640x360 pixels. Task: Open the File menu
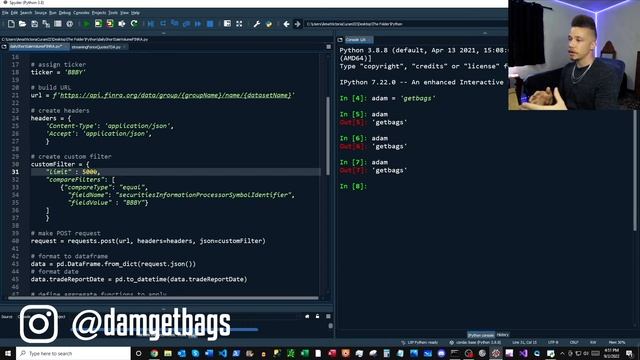[5, 13]
